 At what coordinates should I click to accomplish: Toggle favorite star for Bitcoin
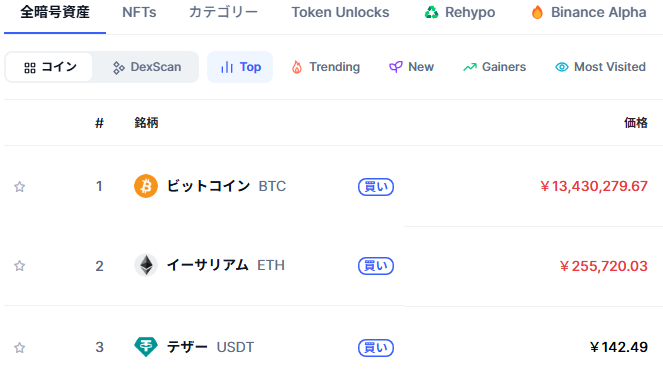[19, 186]
